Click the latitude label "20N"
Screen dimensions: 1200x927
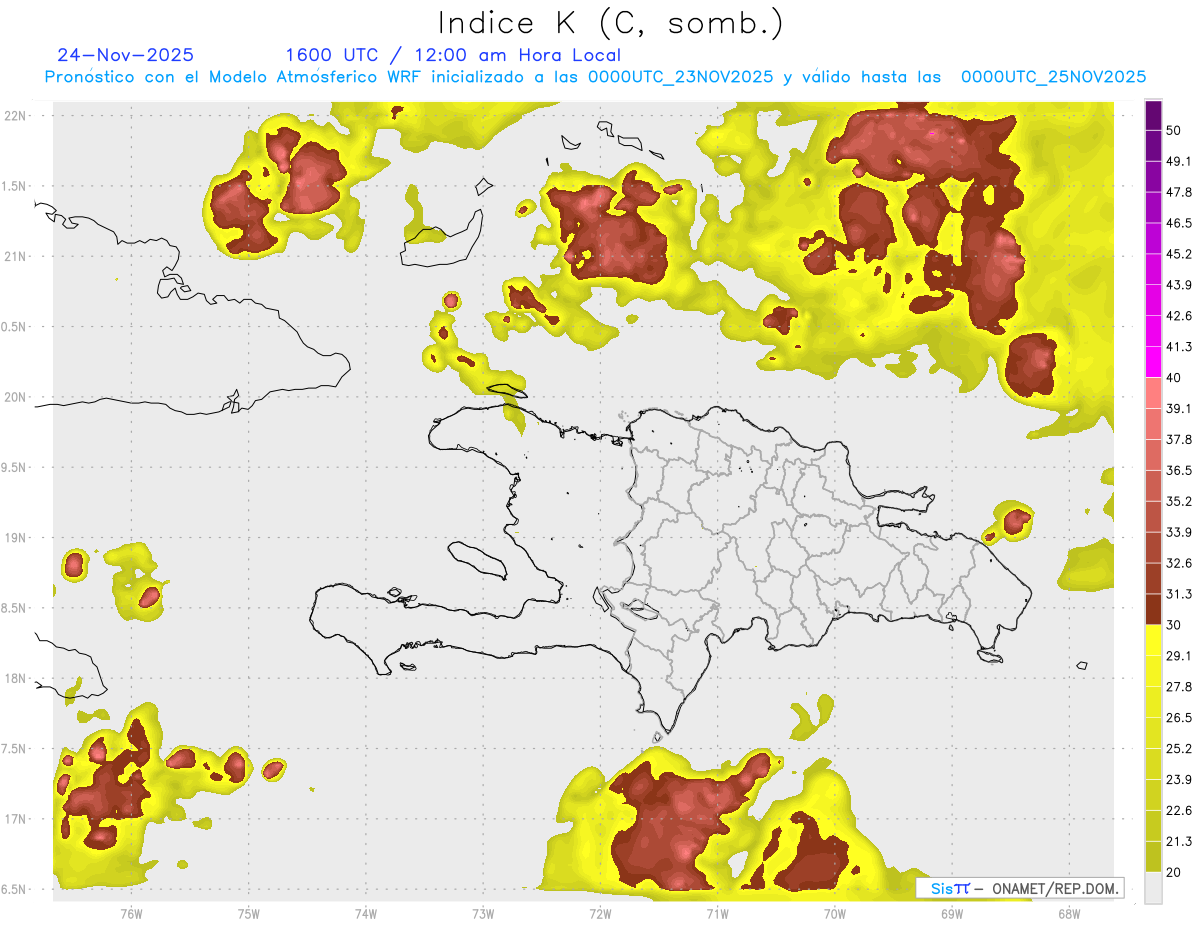point(15,397)
